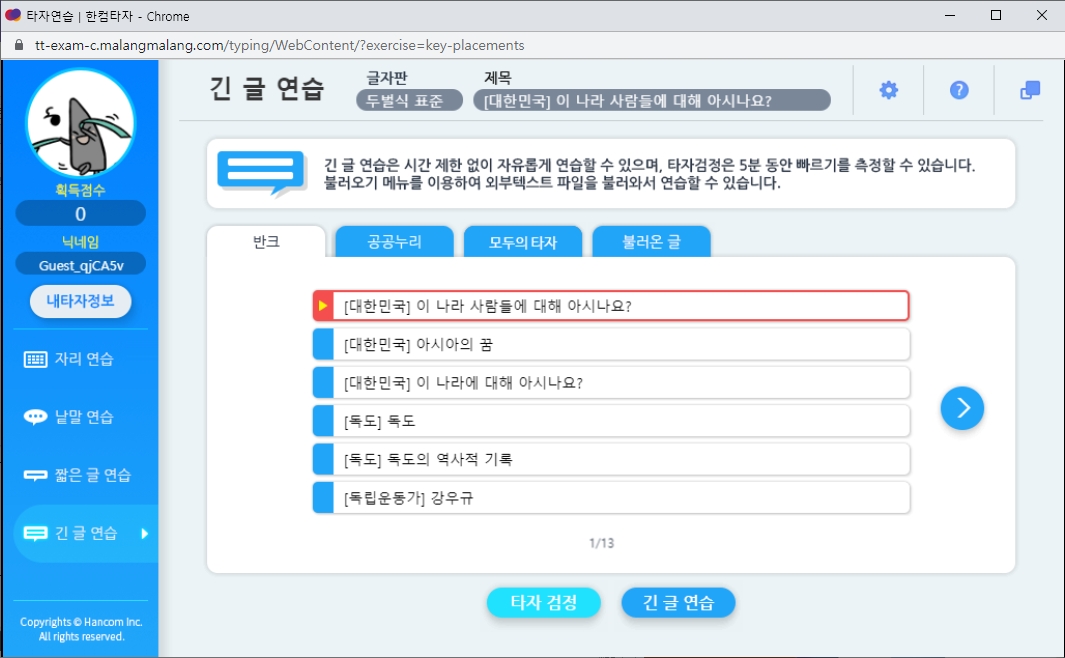Select the 낱말 연습 word practice section

(80, 416)
